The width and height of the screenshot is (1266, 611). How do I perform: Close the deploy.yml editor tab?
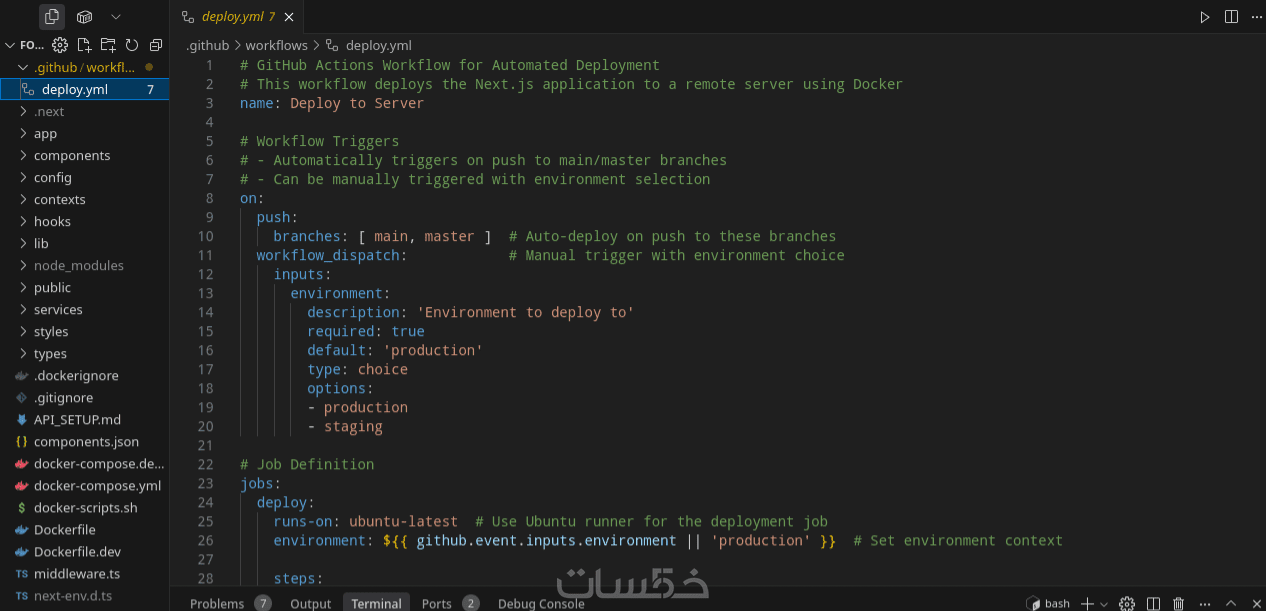click(289, 17)
